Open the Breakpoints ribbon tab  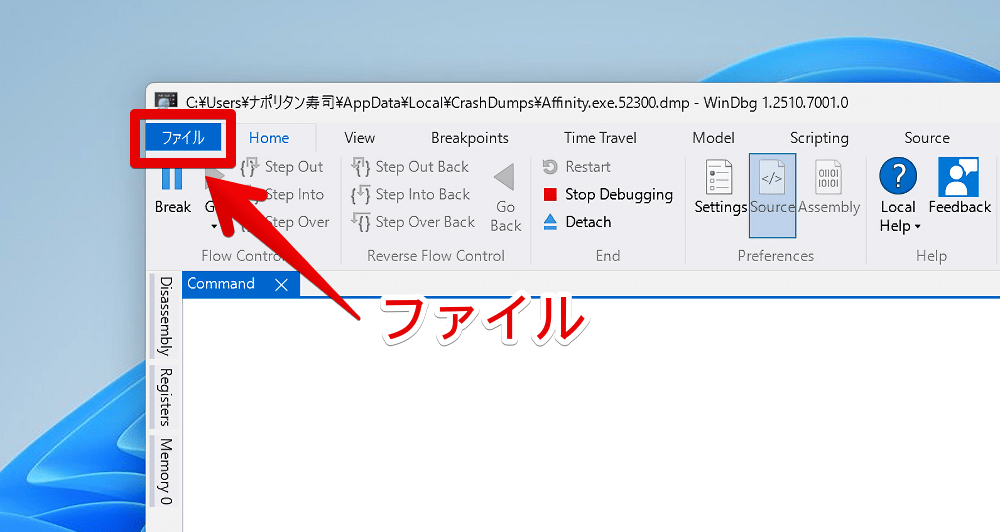pyautogui.click(x=469, y=138)
